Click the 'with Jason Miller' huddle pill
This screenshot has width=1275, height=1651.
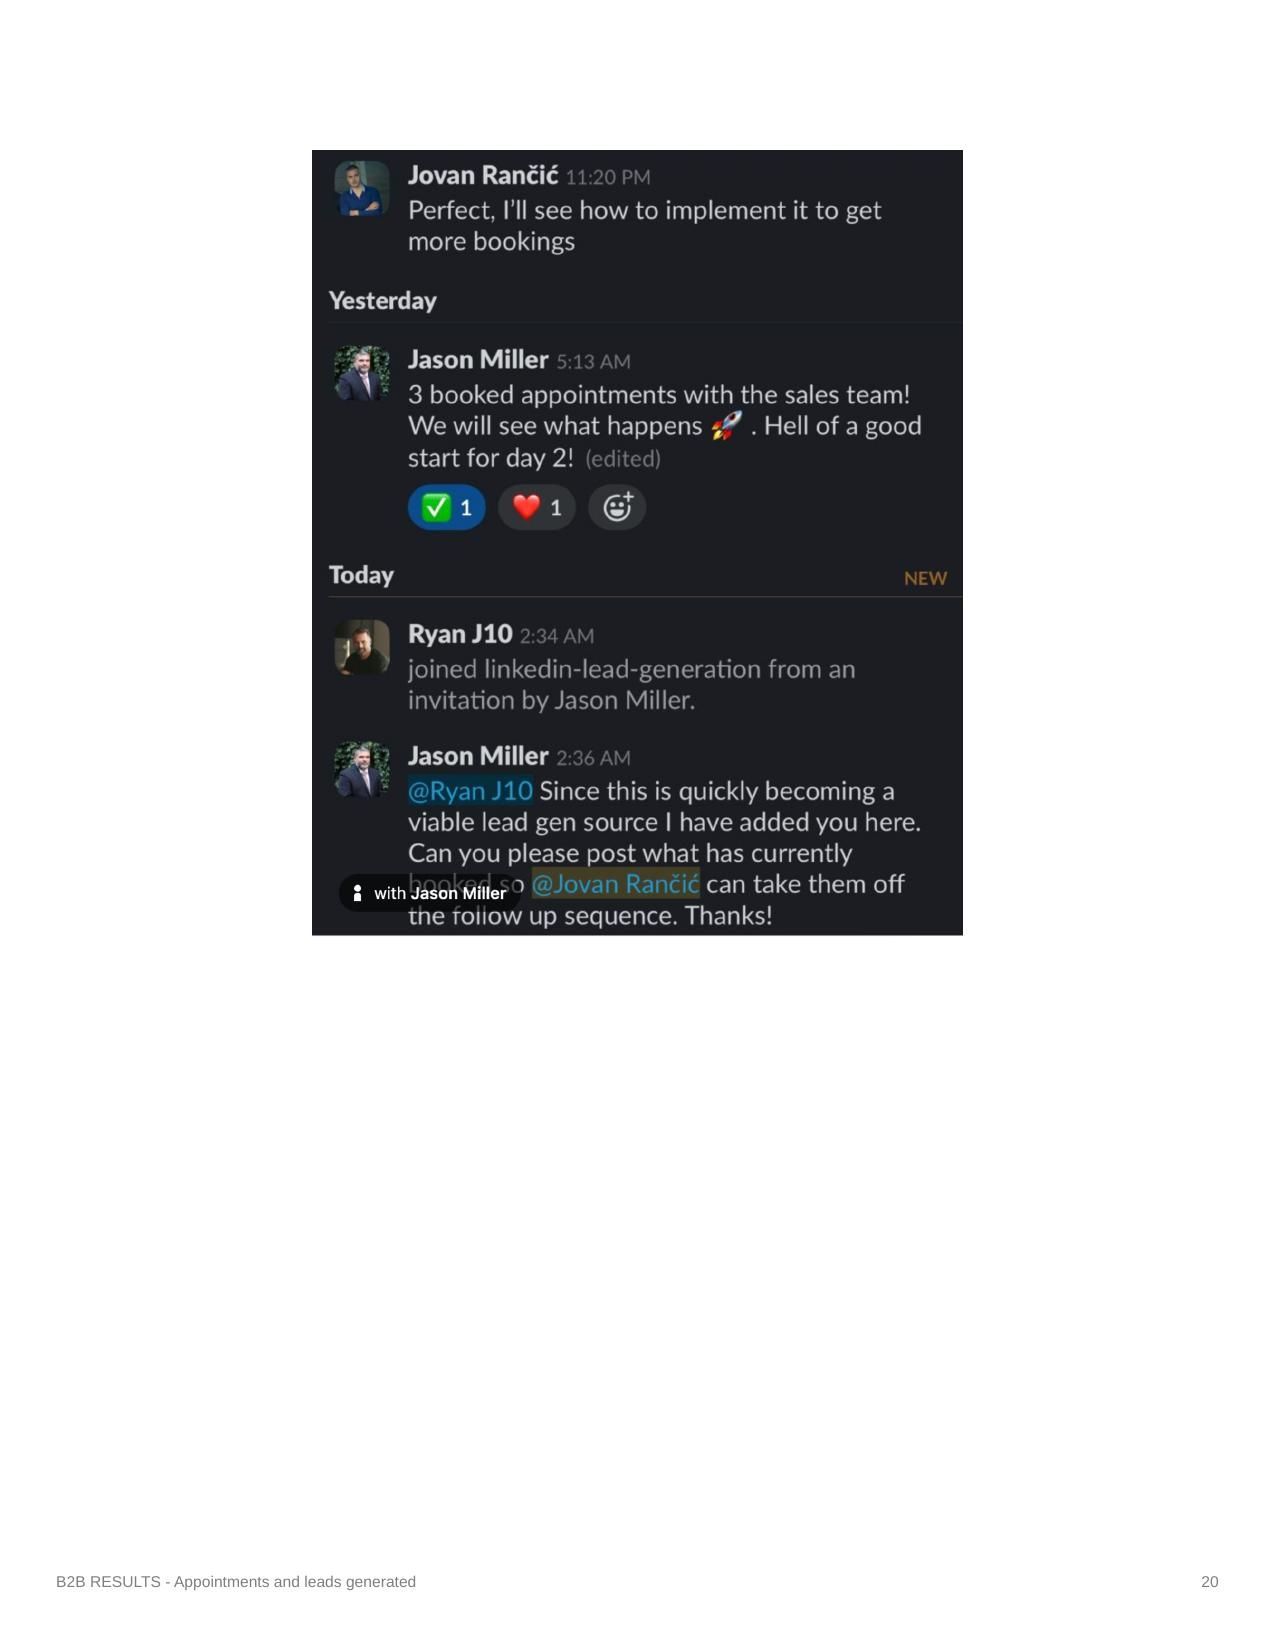pos(429,893)
